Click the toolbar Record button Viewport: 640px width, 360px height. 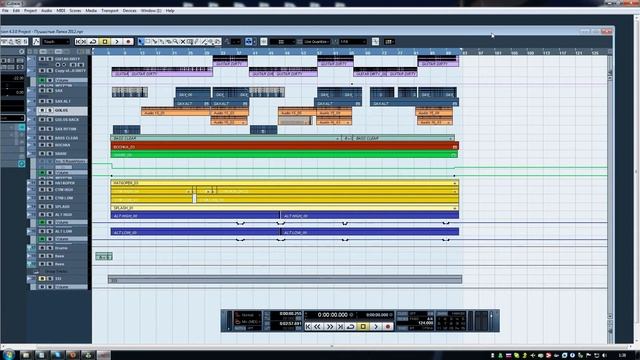point(128,42)
